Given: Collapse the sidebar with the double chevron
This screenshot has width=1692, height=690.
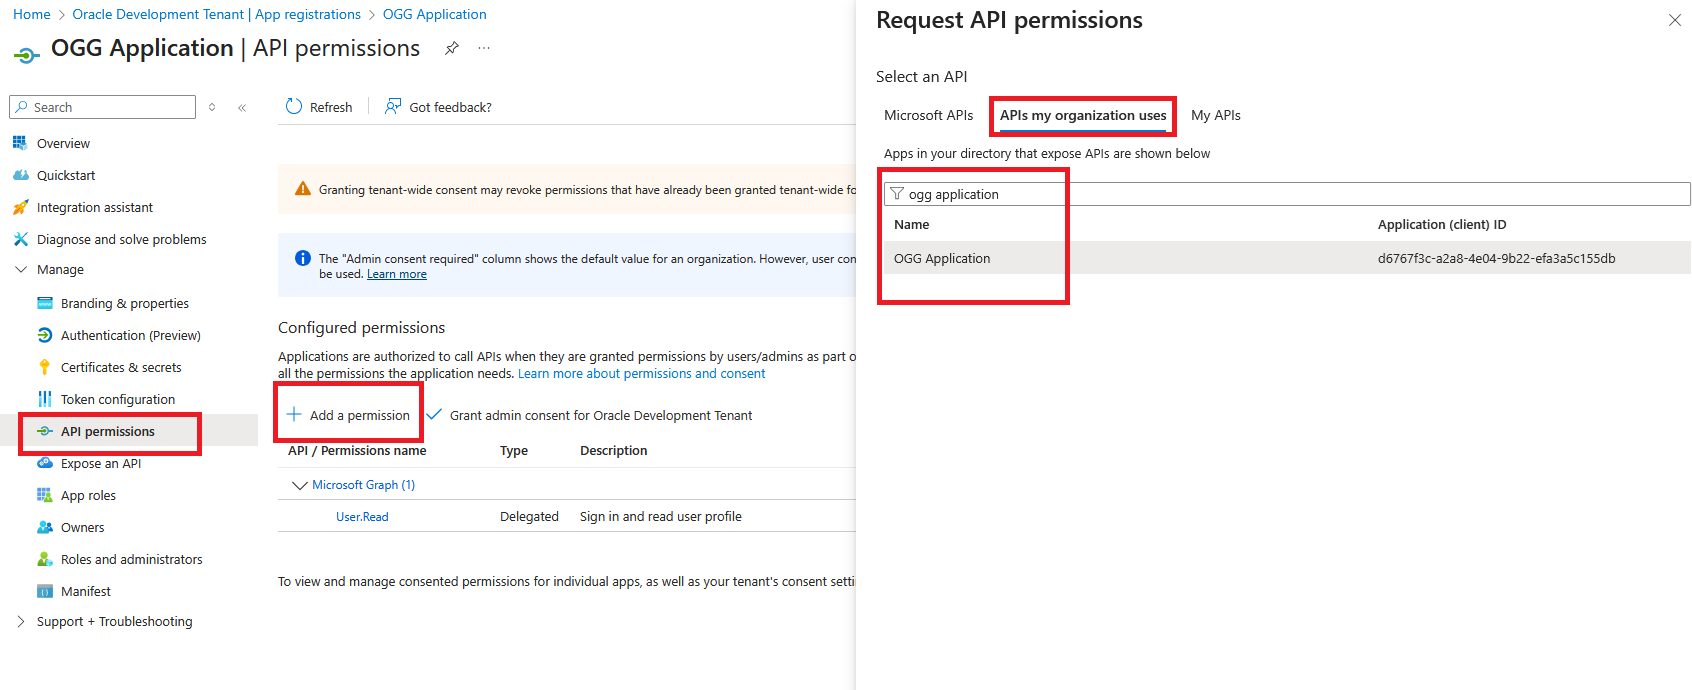Looking at the screenshot, I should tap(242, 107).
